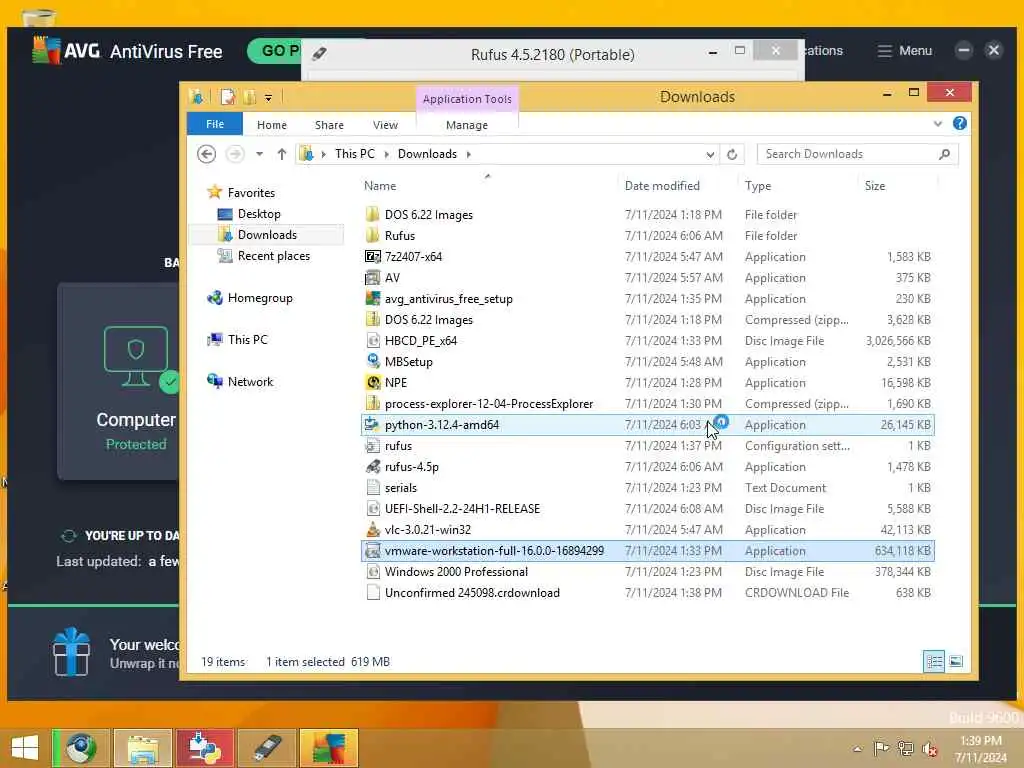Open the Customize Quick Access Toolbar dropdown

pyautogui.click(x=268, y=98)
